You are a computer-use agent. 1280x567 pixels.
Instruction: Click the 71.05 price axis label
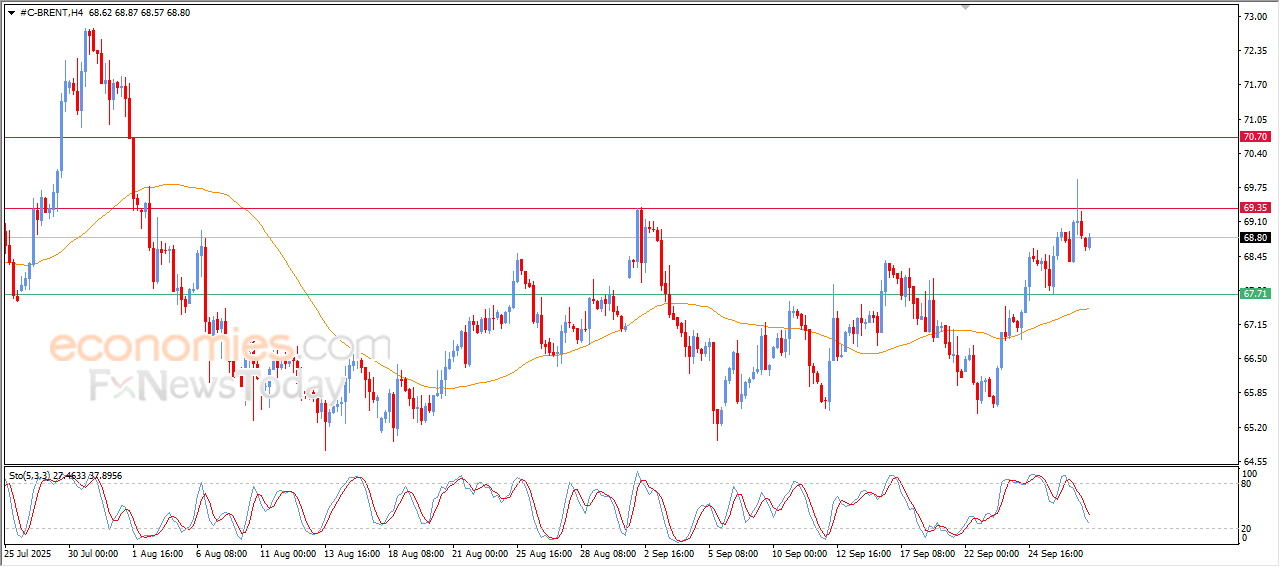tap(1254, 119)
